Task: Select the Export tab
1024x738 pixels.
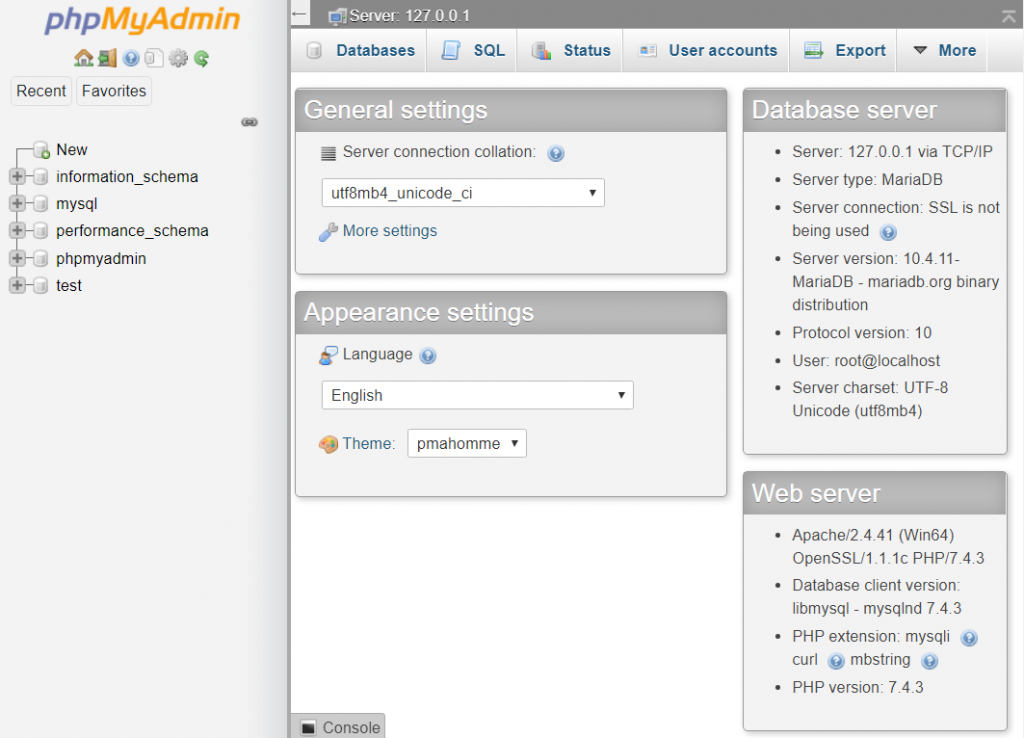Action: [844, 50]
